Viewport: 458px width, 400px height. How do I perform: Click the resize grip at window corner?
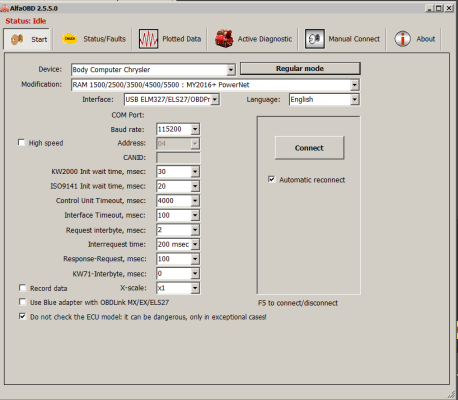[451, 394]
